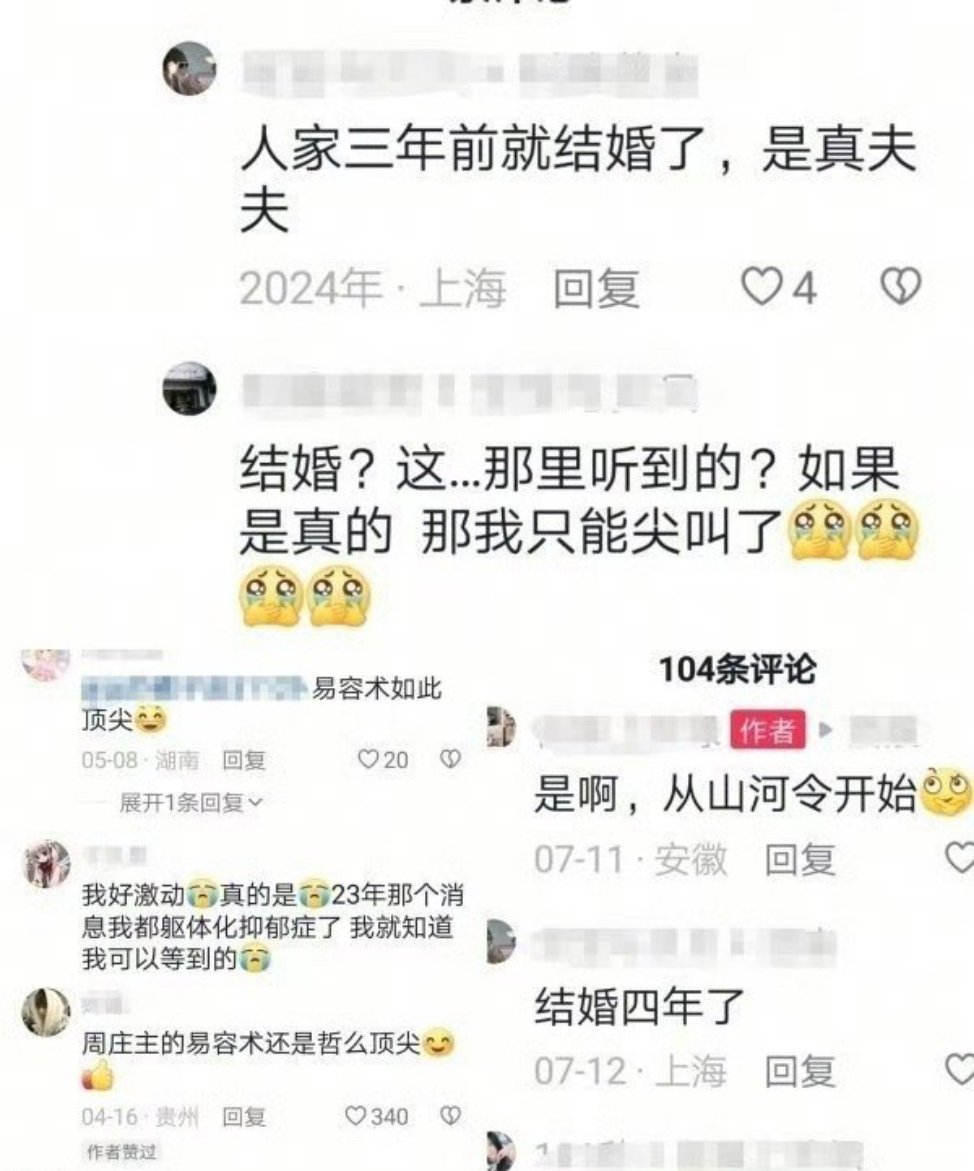Reply to the 07-12 上海 comment
This screenshot has height=1171, width=974.
[x=799, y=1071]
